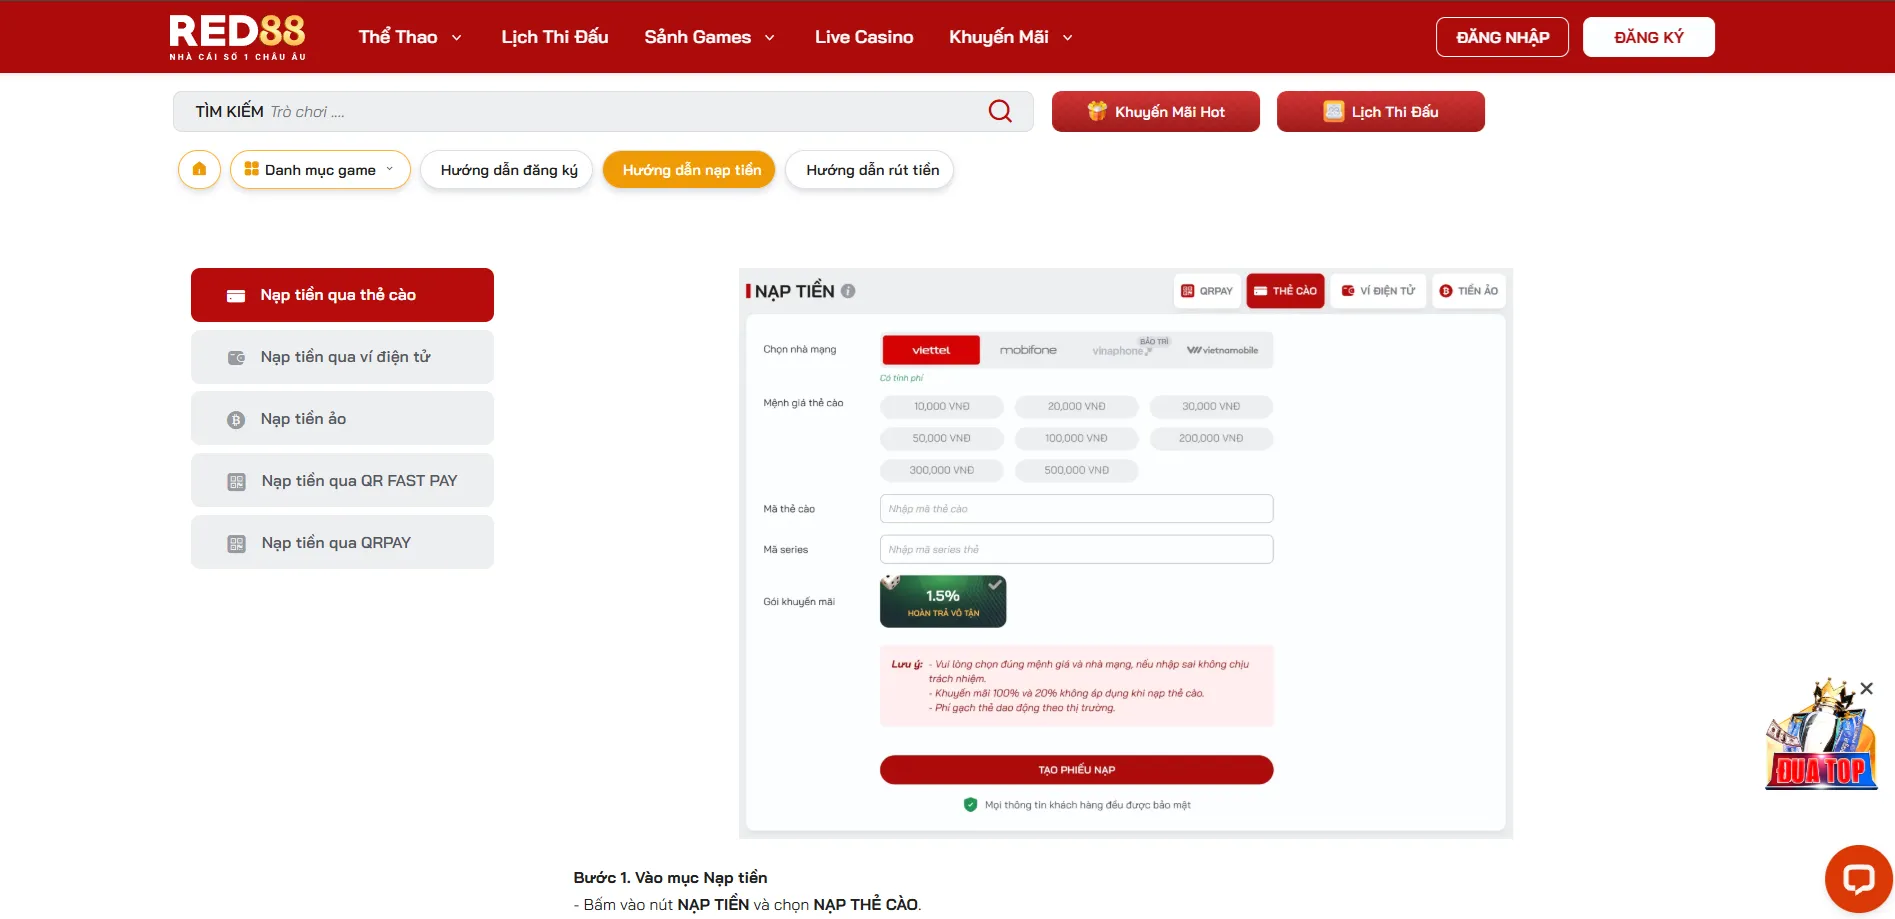
Task: Click the RED88 logo
Action: (x=238, y=37)
